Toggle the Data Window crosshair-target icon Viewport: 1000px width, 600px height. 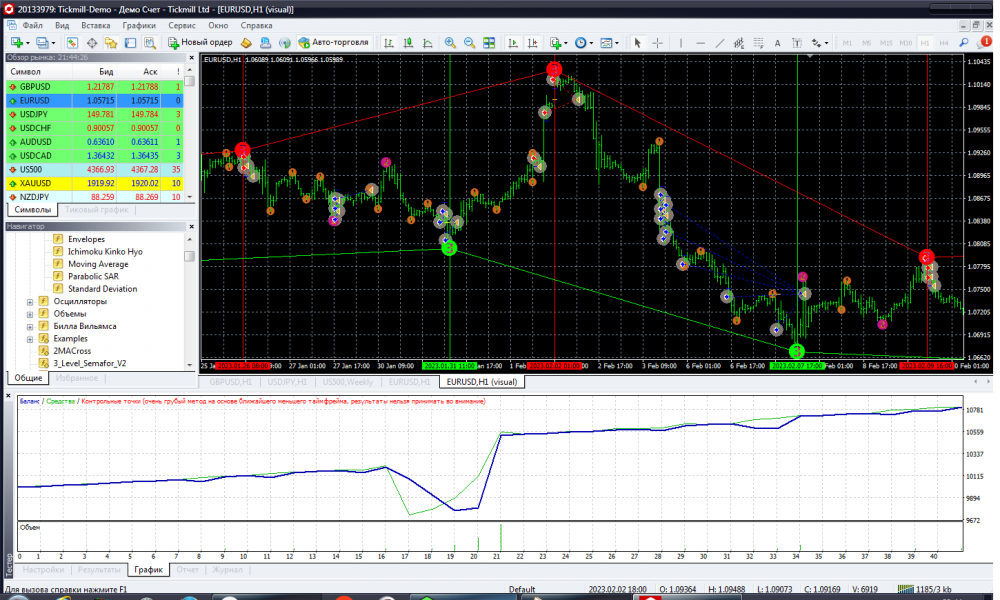pos(92,43)
